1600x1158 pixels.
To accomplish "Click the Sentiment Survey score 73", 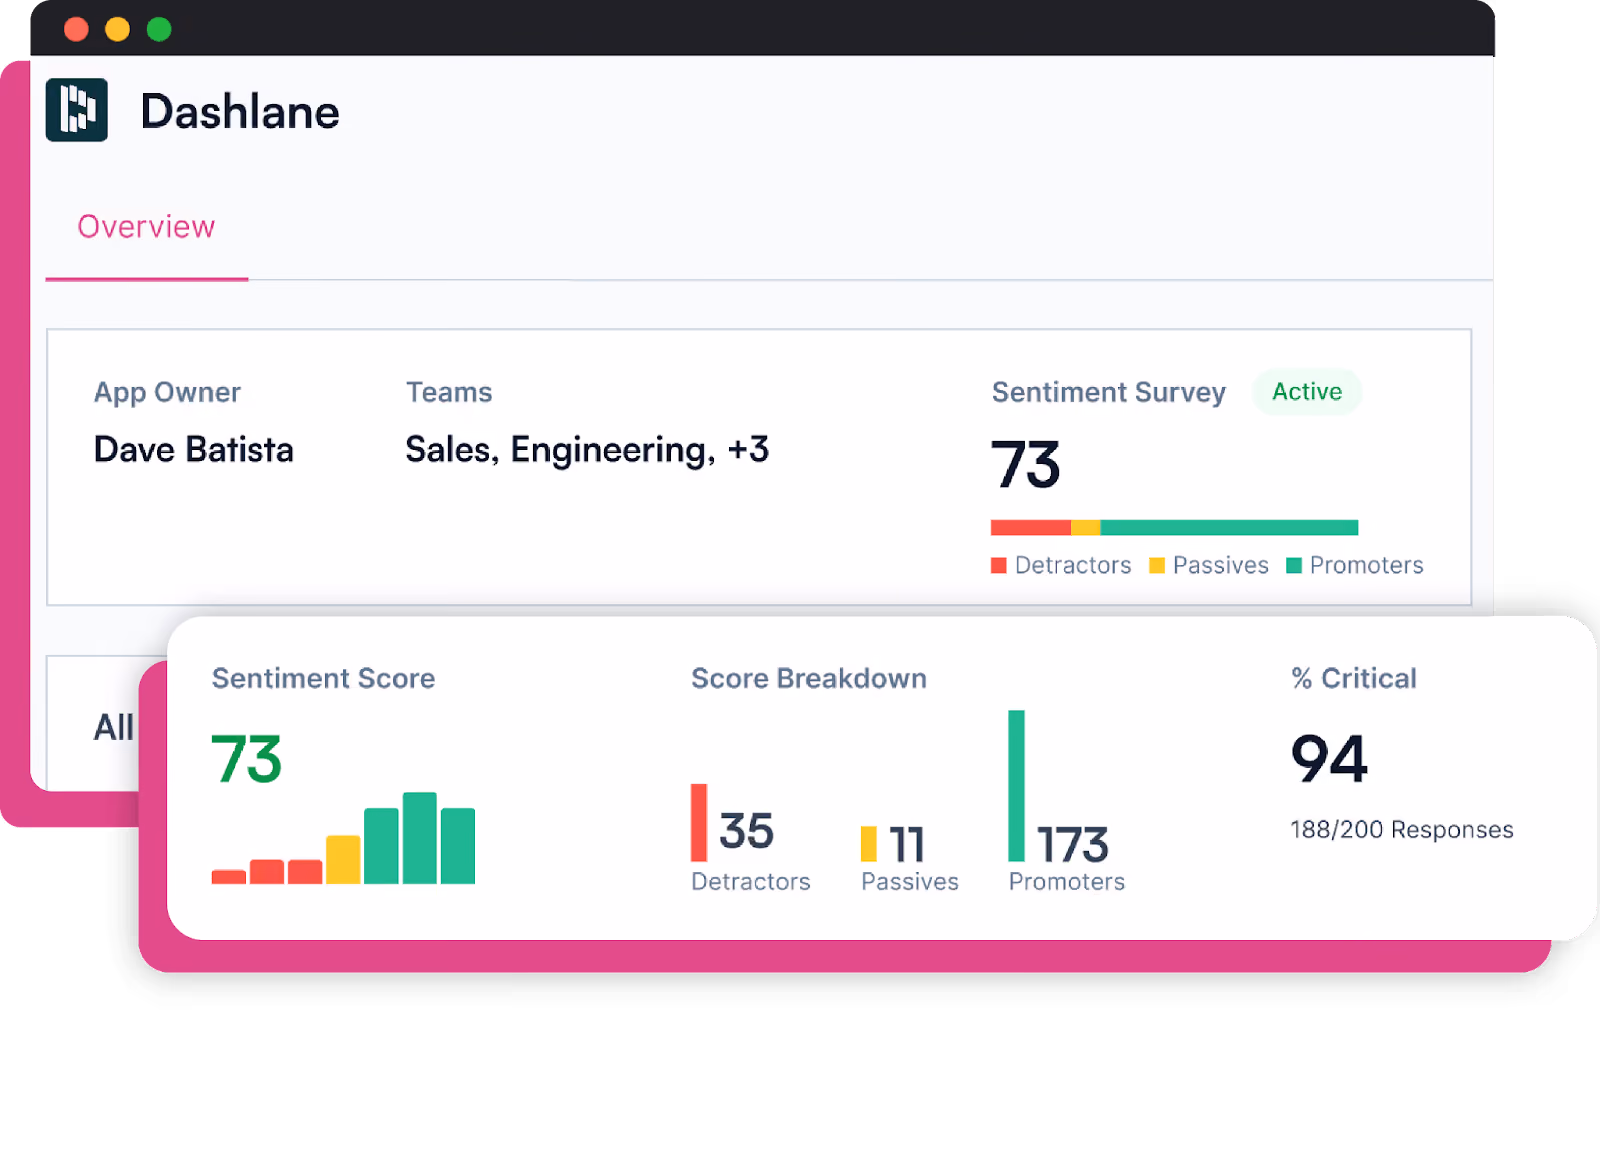I will (1025, 465).
